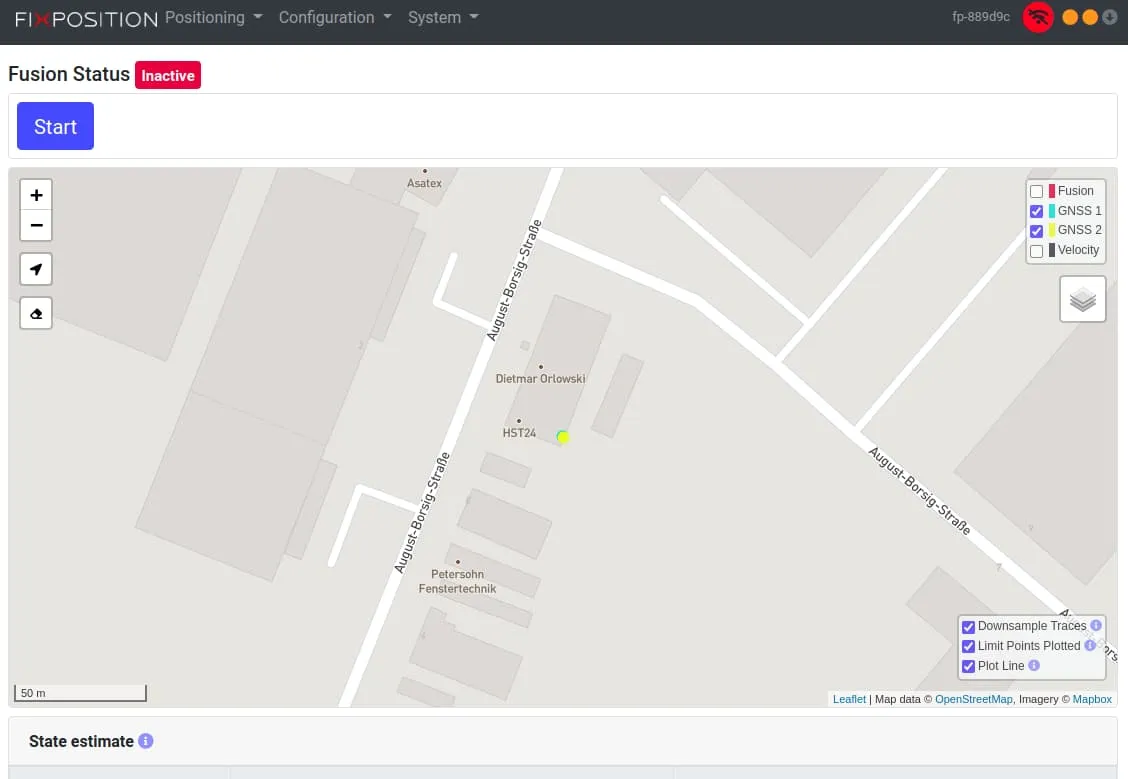Click the red Wi-Fi disconnected icon
Viewport: 1128px width, 779px height.
(x=1038, y=17)
